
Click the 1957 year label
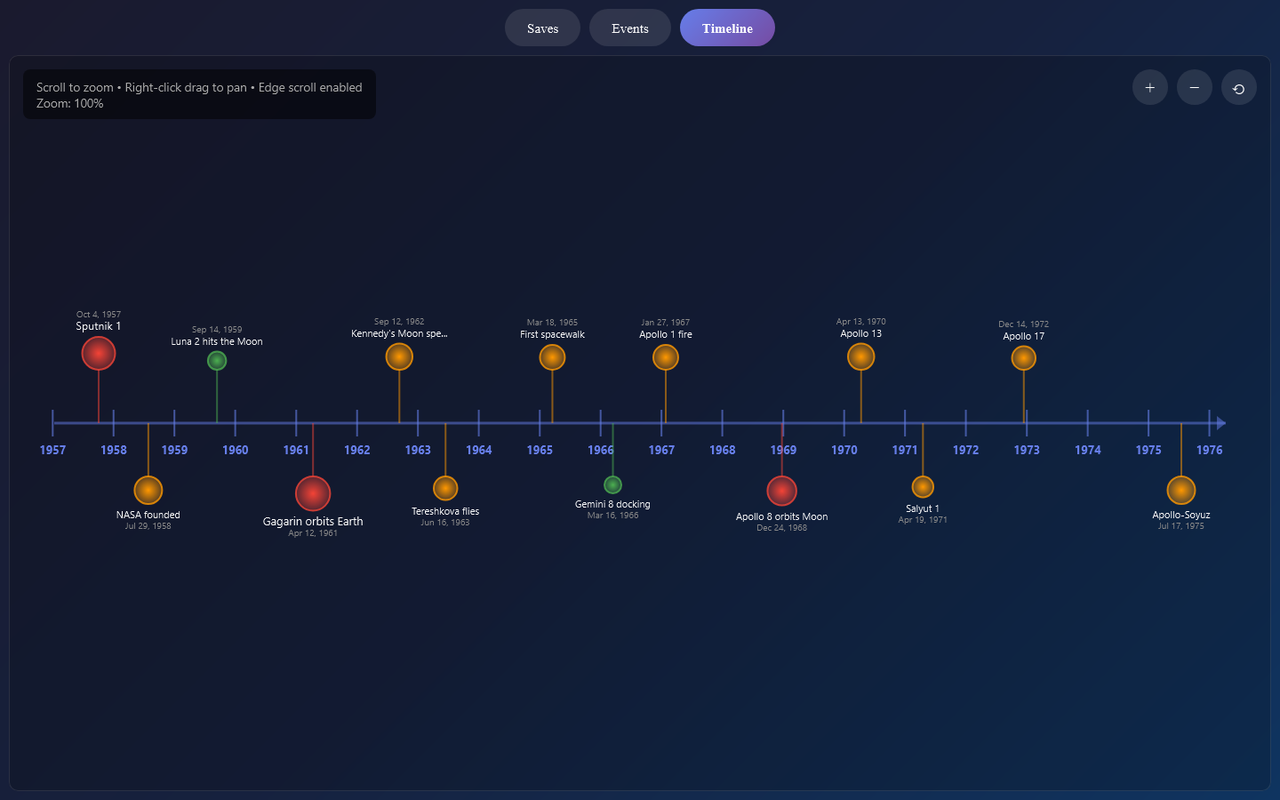53,450
